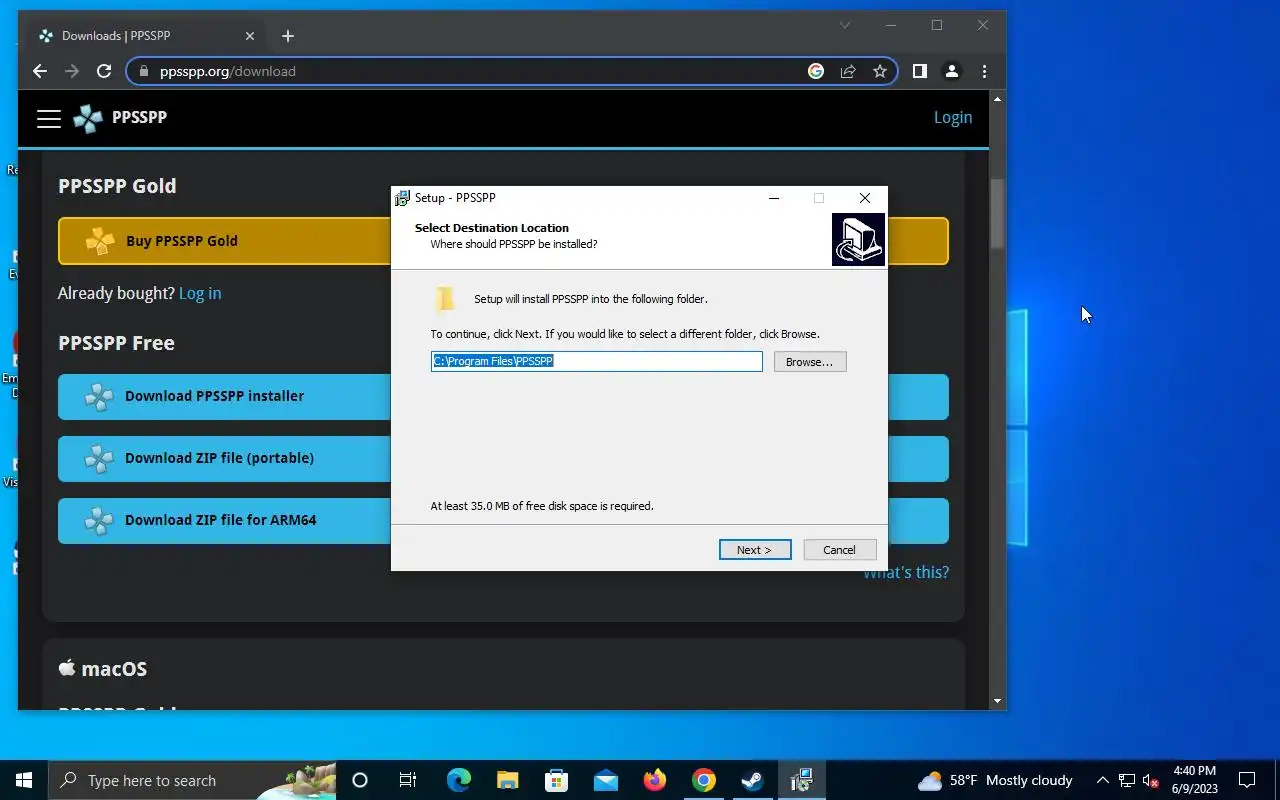This screenshot has width=1280, height=800.
Task: Open the 'What's this?' link
Action: click(x=907, y=573)
